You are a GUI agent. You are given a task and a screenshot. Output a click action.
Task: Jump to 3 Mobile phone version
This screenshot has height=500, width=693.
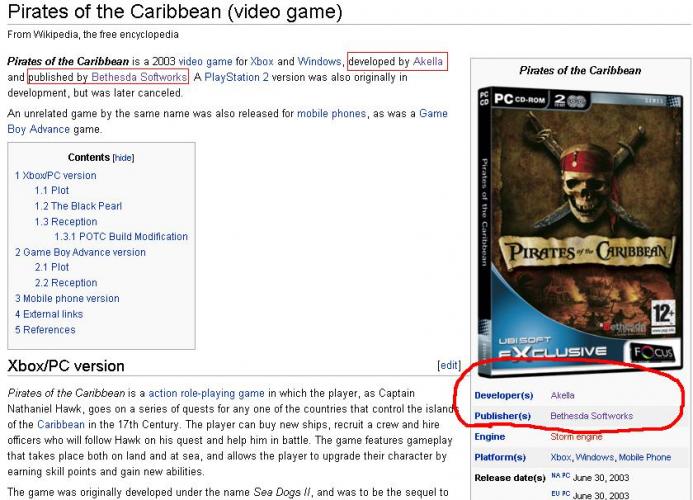pyautogui.click(x=67, y=298)
